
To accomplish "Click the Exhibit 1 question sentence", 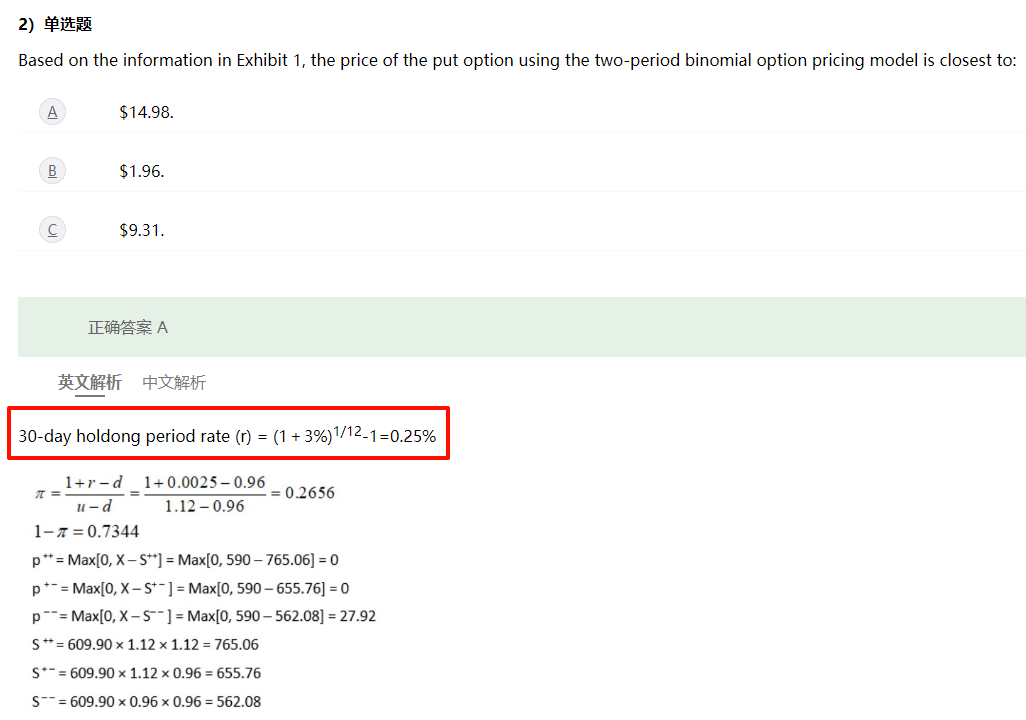I will pos(517,60).
